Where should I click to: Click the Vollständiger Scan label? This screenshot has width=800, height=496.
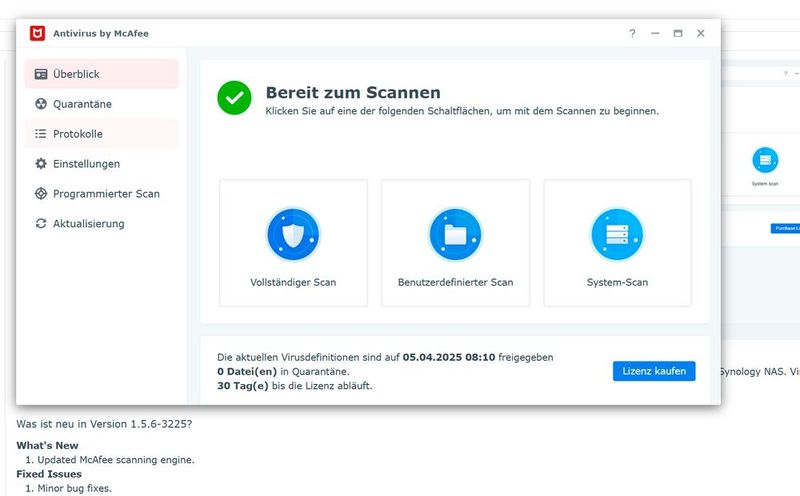click(x=293, y=282)
